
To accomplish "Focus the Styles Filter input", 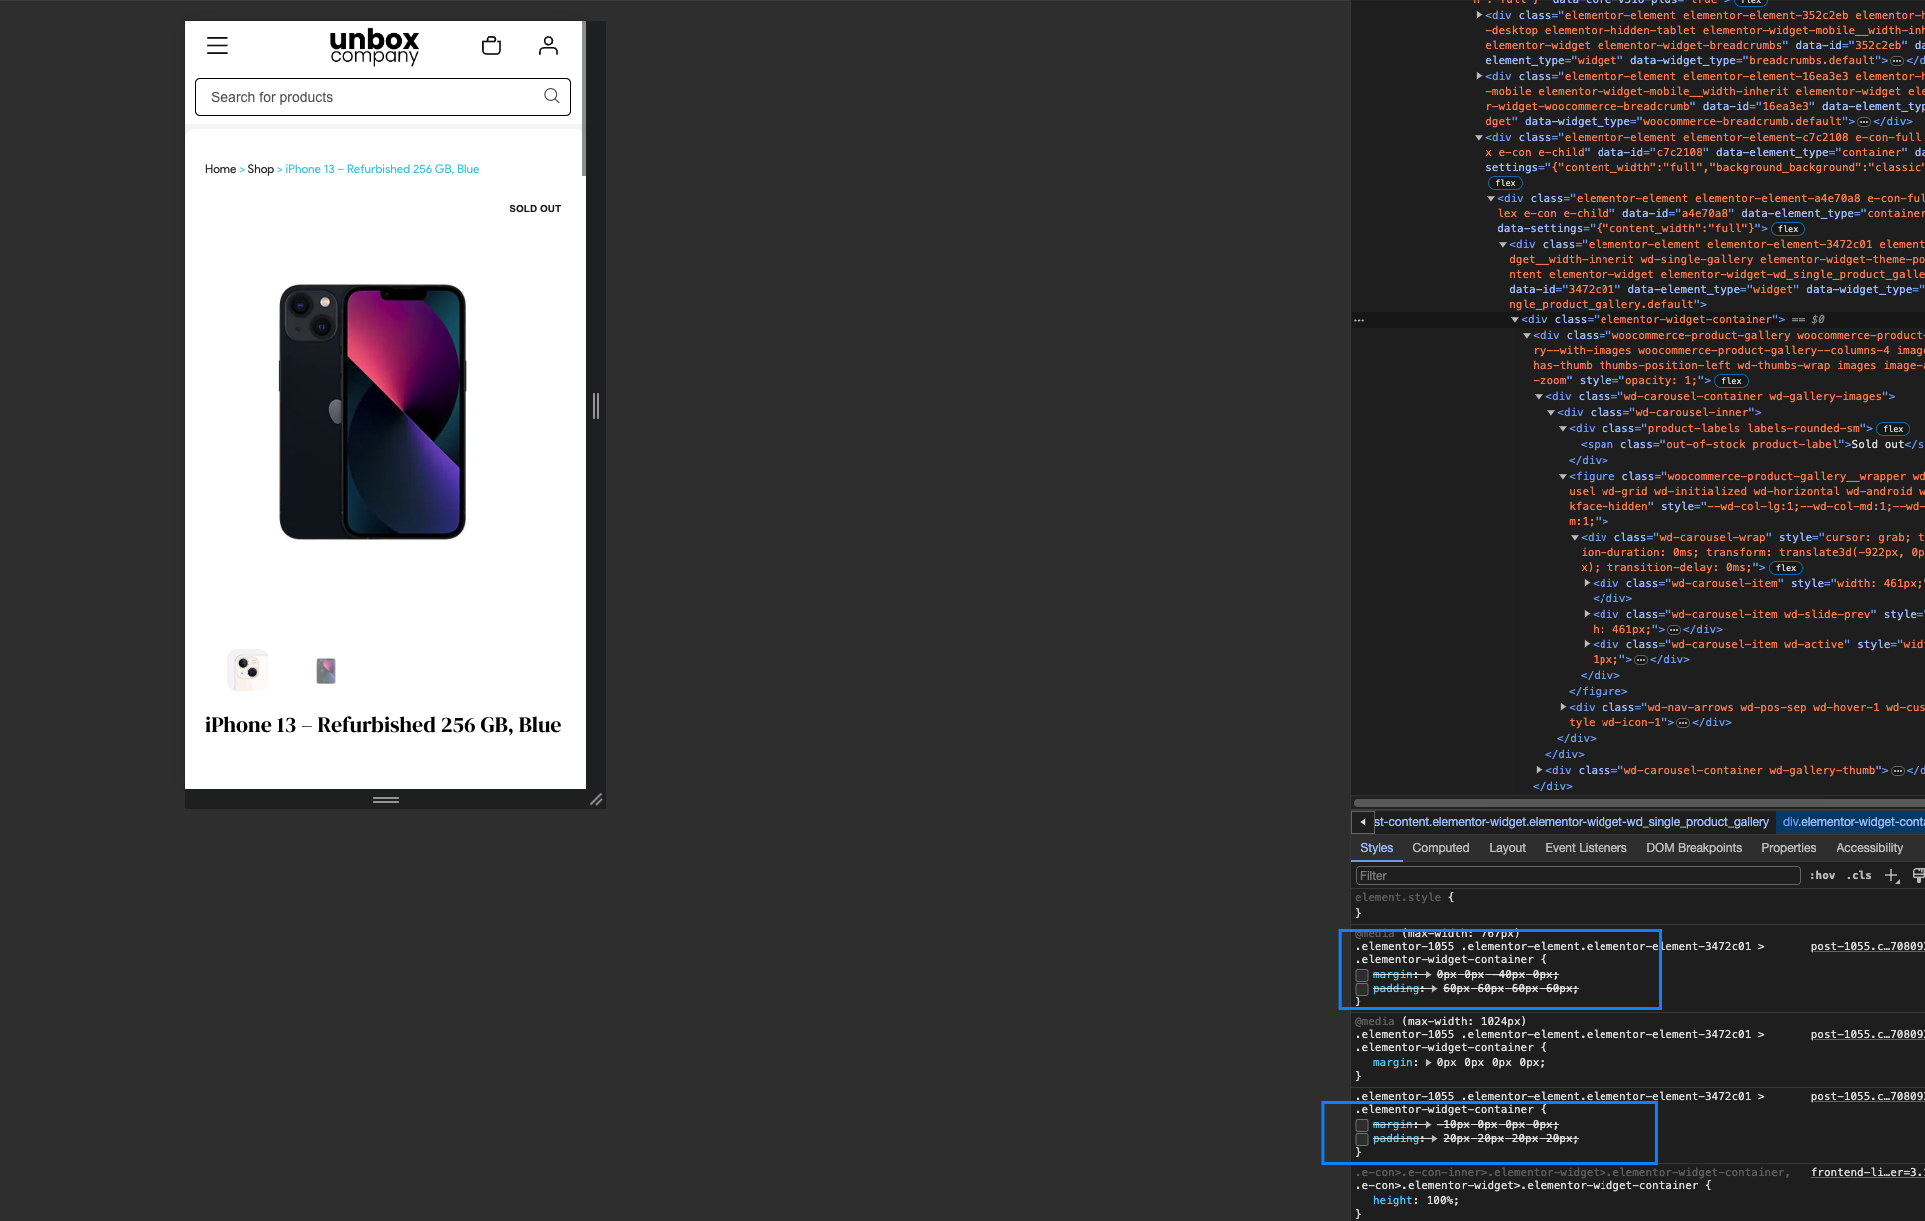I will 1577,876.
